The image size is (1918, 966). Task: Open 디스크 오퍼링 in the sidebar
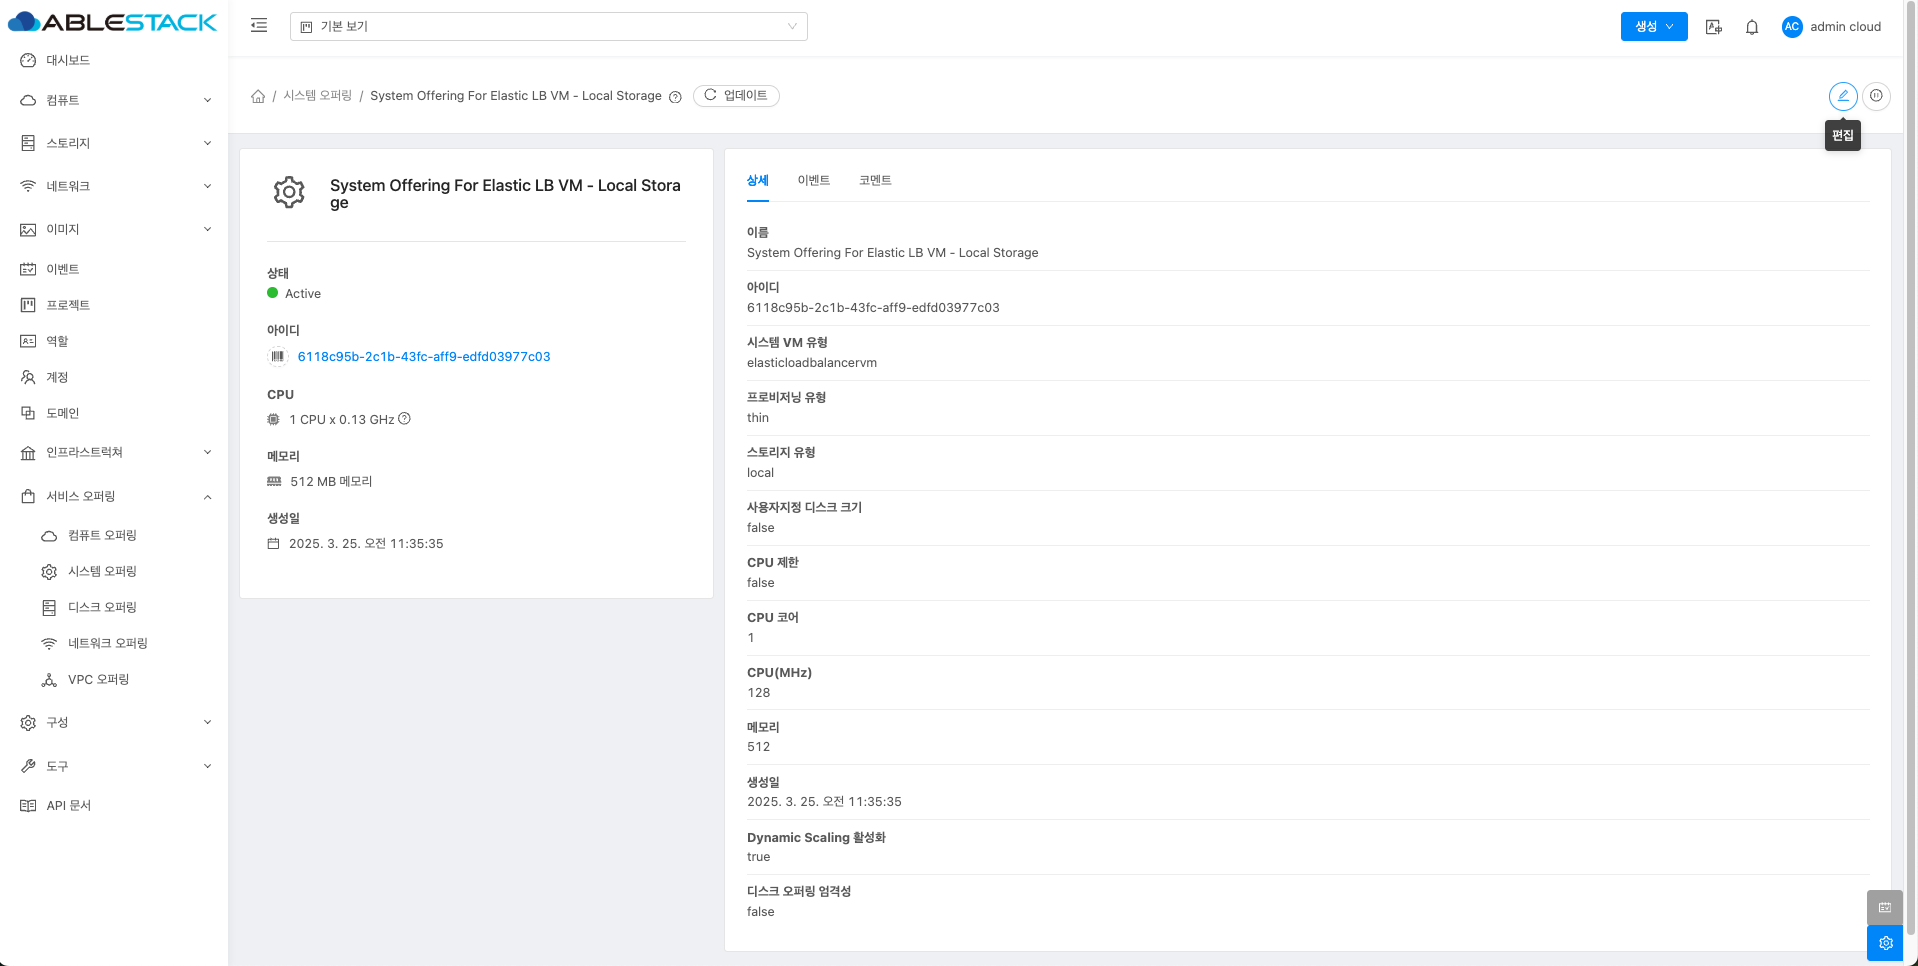click(x=102, y=607)
